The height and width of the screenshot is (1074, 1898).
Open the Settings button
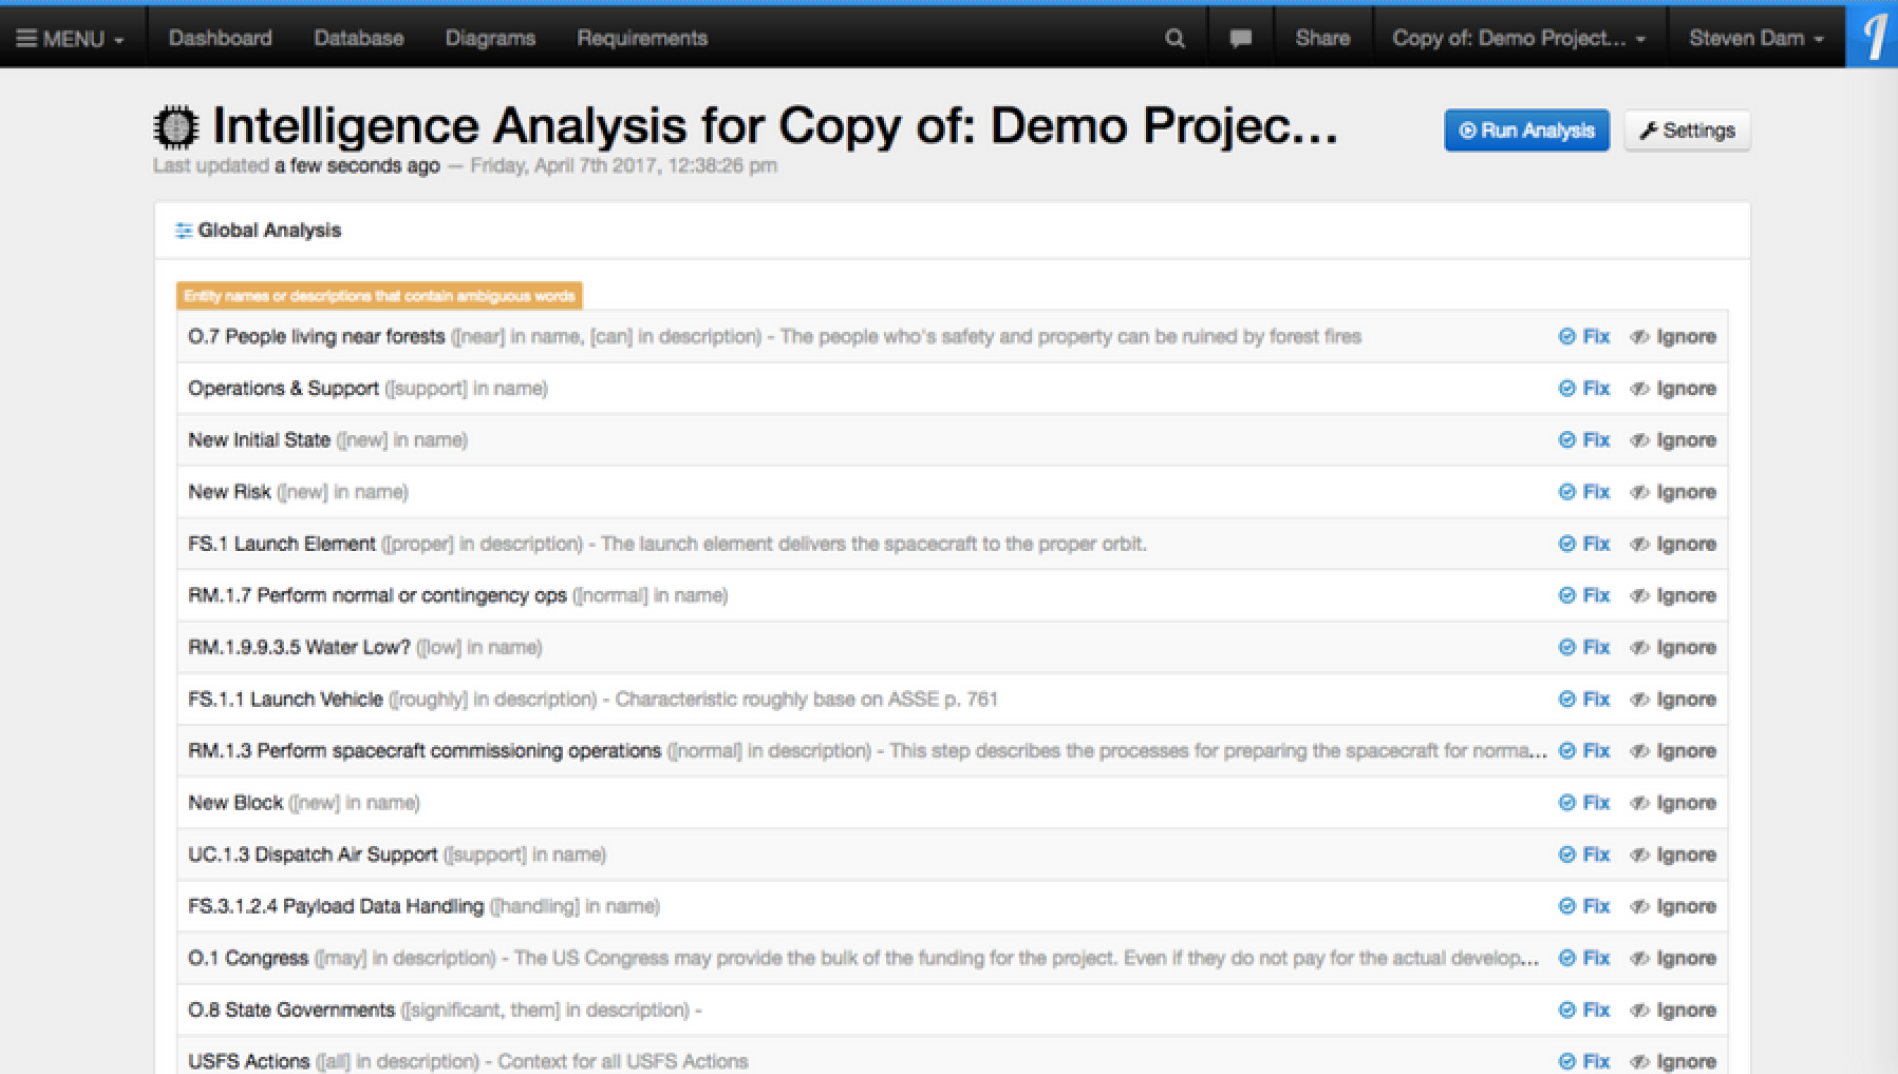pyautogui.click(x=1687, y=131)
